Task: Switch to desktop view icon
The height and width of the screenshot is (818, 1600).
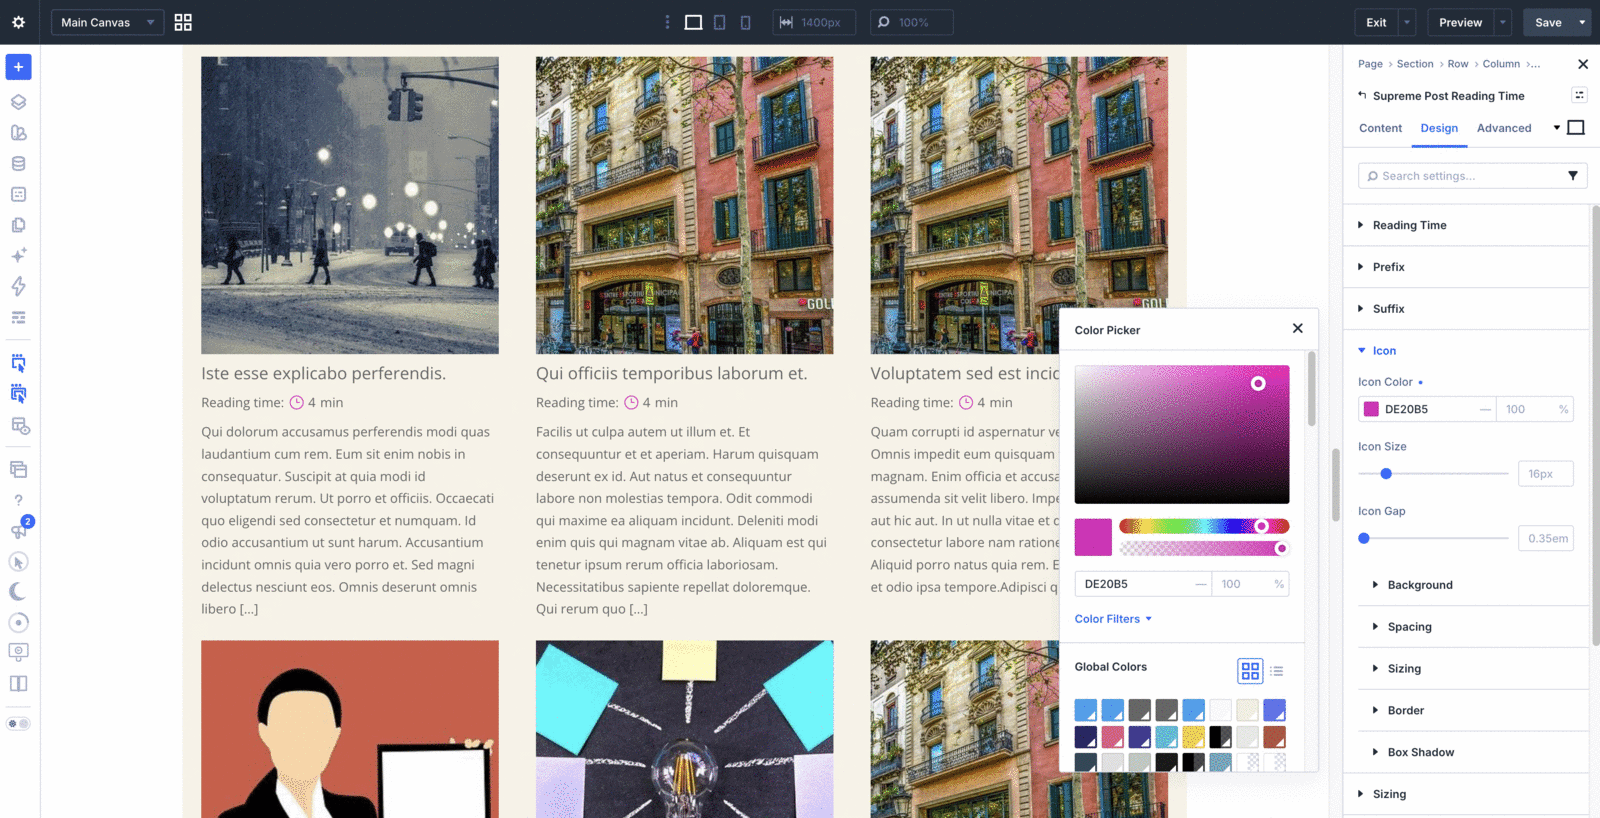Action: pos(693,22)
